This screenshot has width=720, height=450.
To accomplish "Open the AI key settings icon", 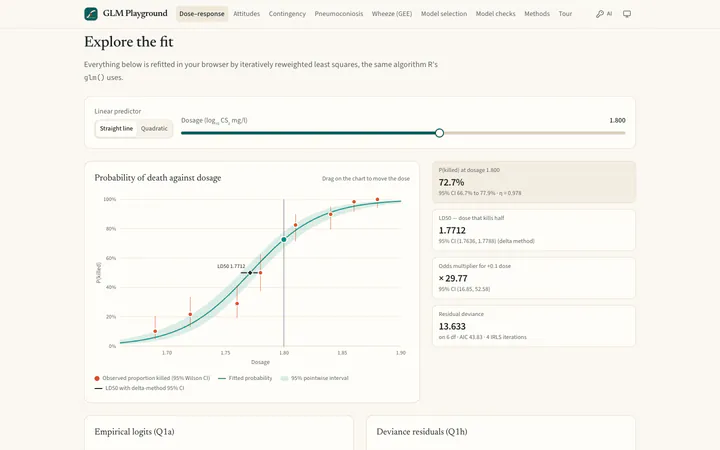I will click(x=604, y=14).
